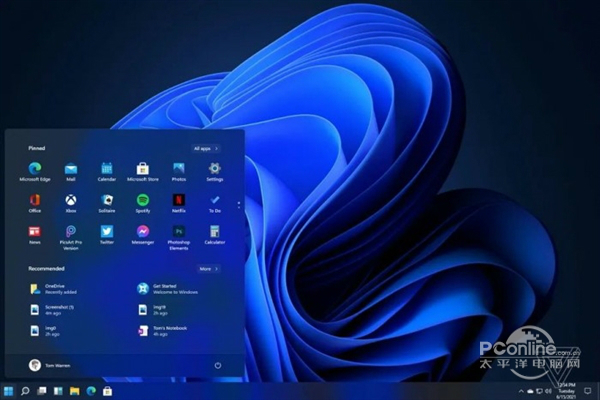
Task: Open the Twitter app
Action: (x=107, y=235)
